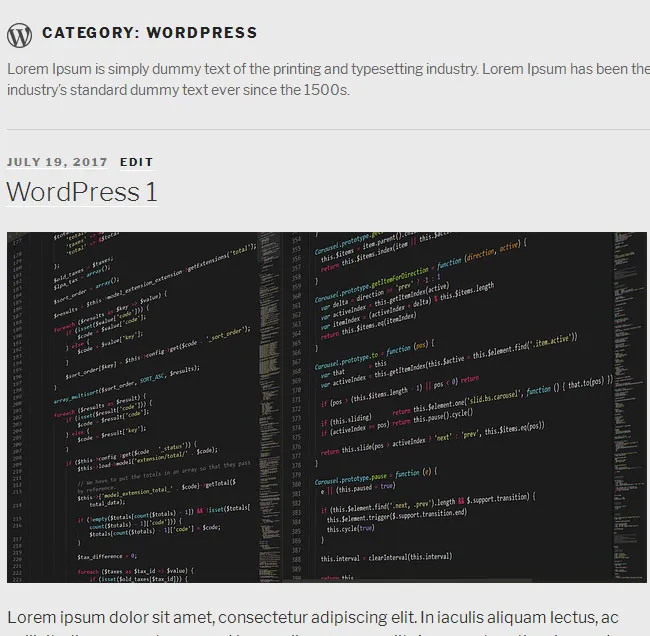Click the code screenshot featured image
The width and height of the screenshot is (650, 636).
click(327, 407)
